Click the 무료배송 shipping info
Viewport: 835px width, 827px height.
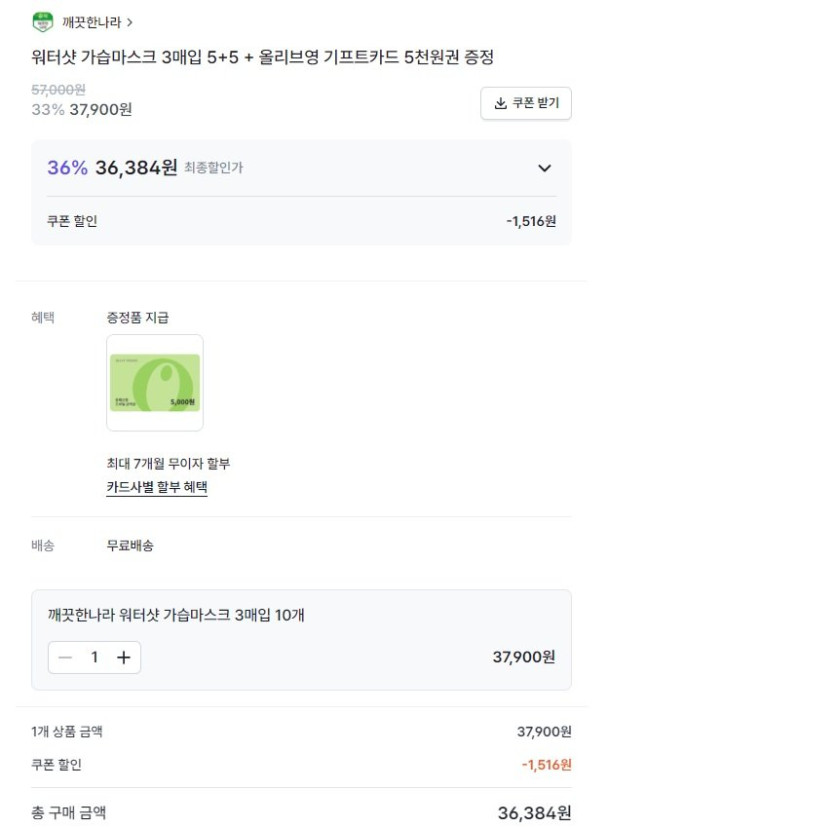[130, 546]
